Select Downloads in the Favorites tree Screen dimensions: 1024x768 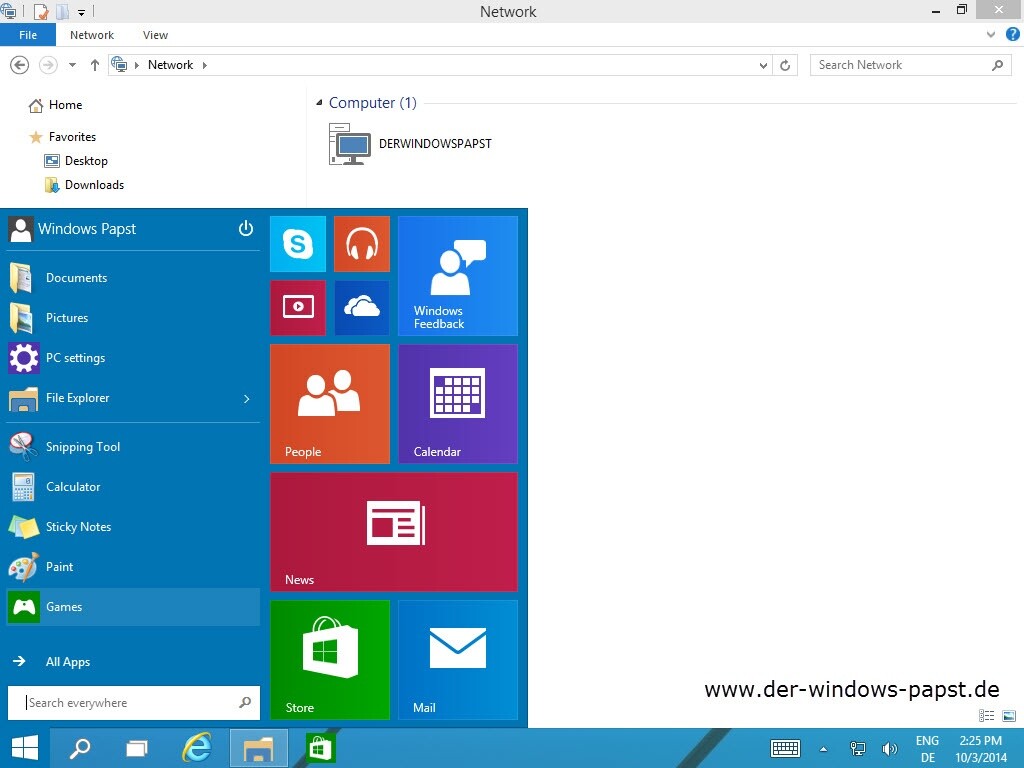pyautogui.click(x=94, y=185)
